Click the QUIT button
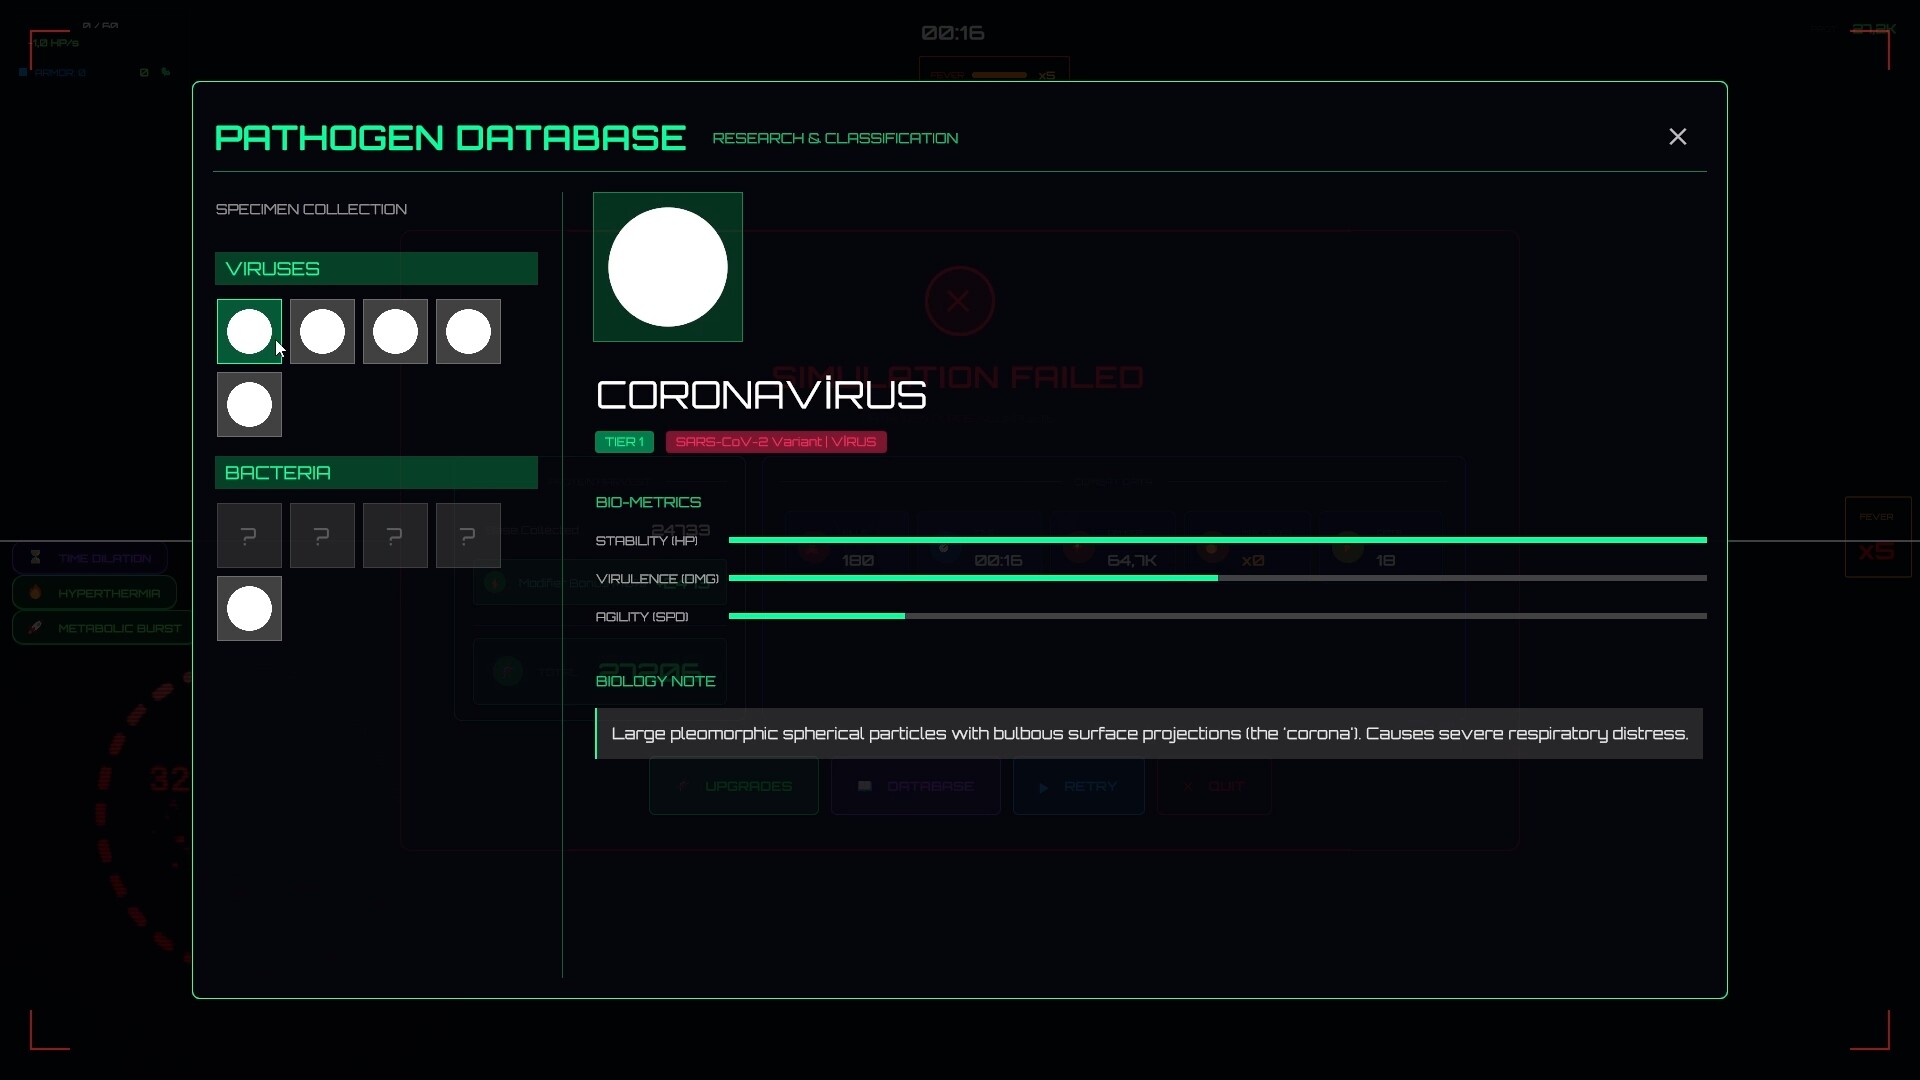Screen dimensions: 1920x1080 click(x=1213, y=787)
